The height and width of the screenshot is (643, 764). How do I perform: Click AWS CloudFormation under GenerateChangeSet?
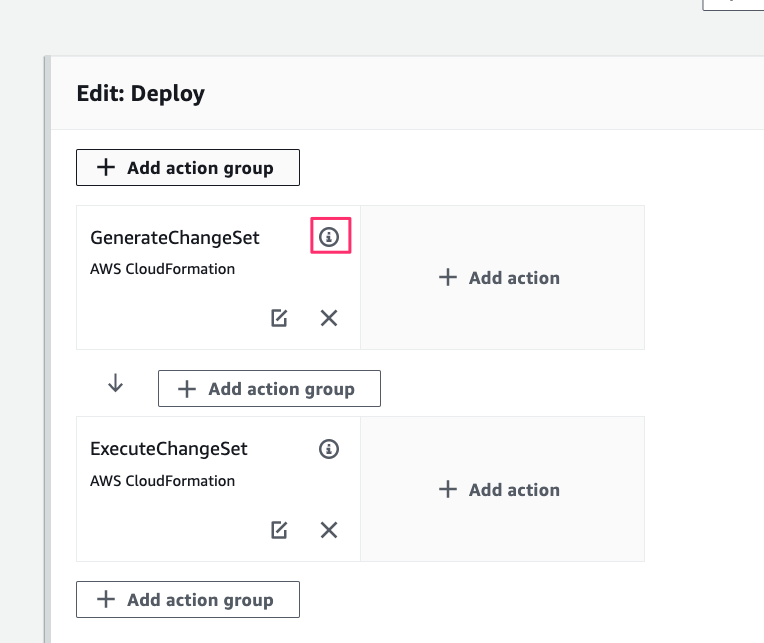tap(162, 269)
